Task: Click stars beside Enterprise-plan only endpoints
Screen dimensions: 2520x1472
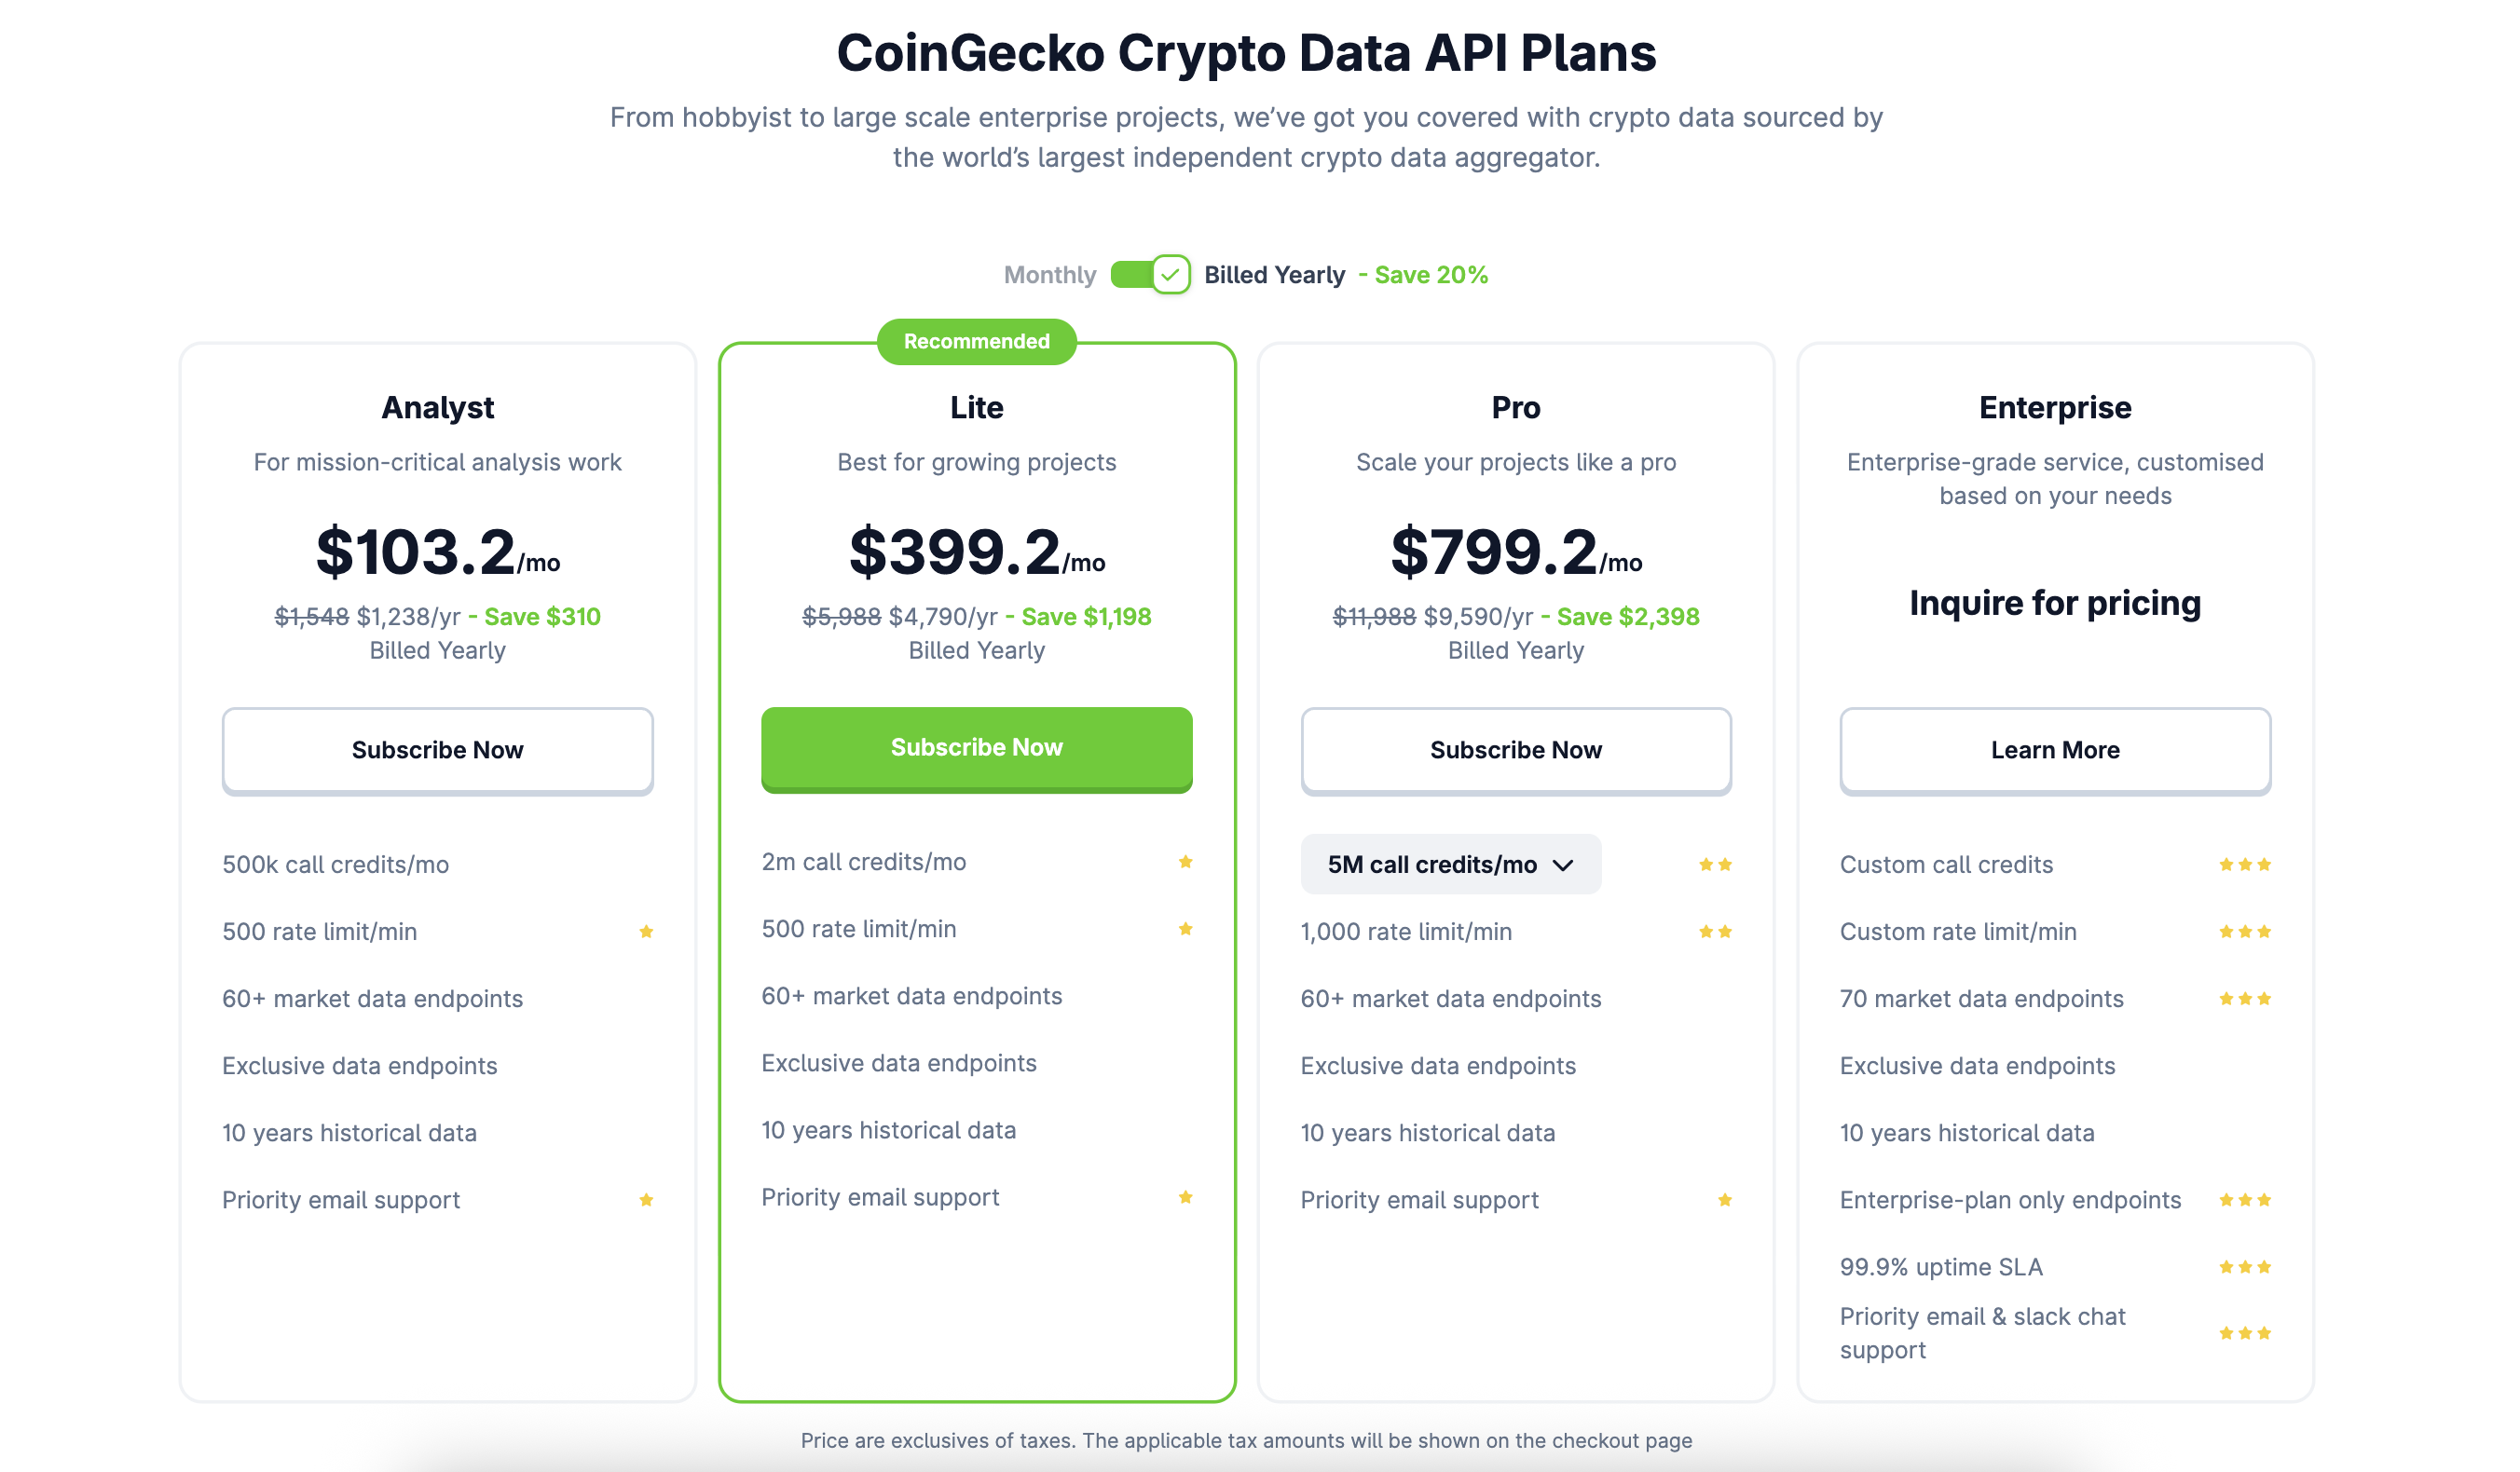Action: point(2244,1200)
